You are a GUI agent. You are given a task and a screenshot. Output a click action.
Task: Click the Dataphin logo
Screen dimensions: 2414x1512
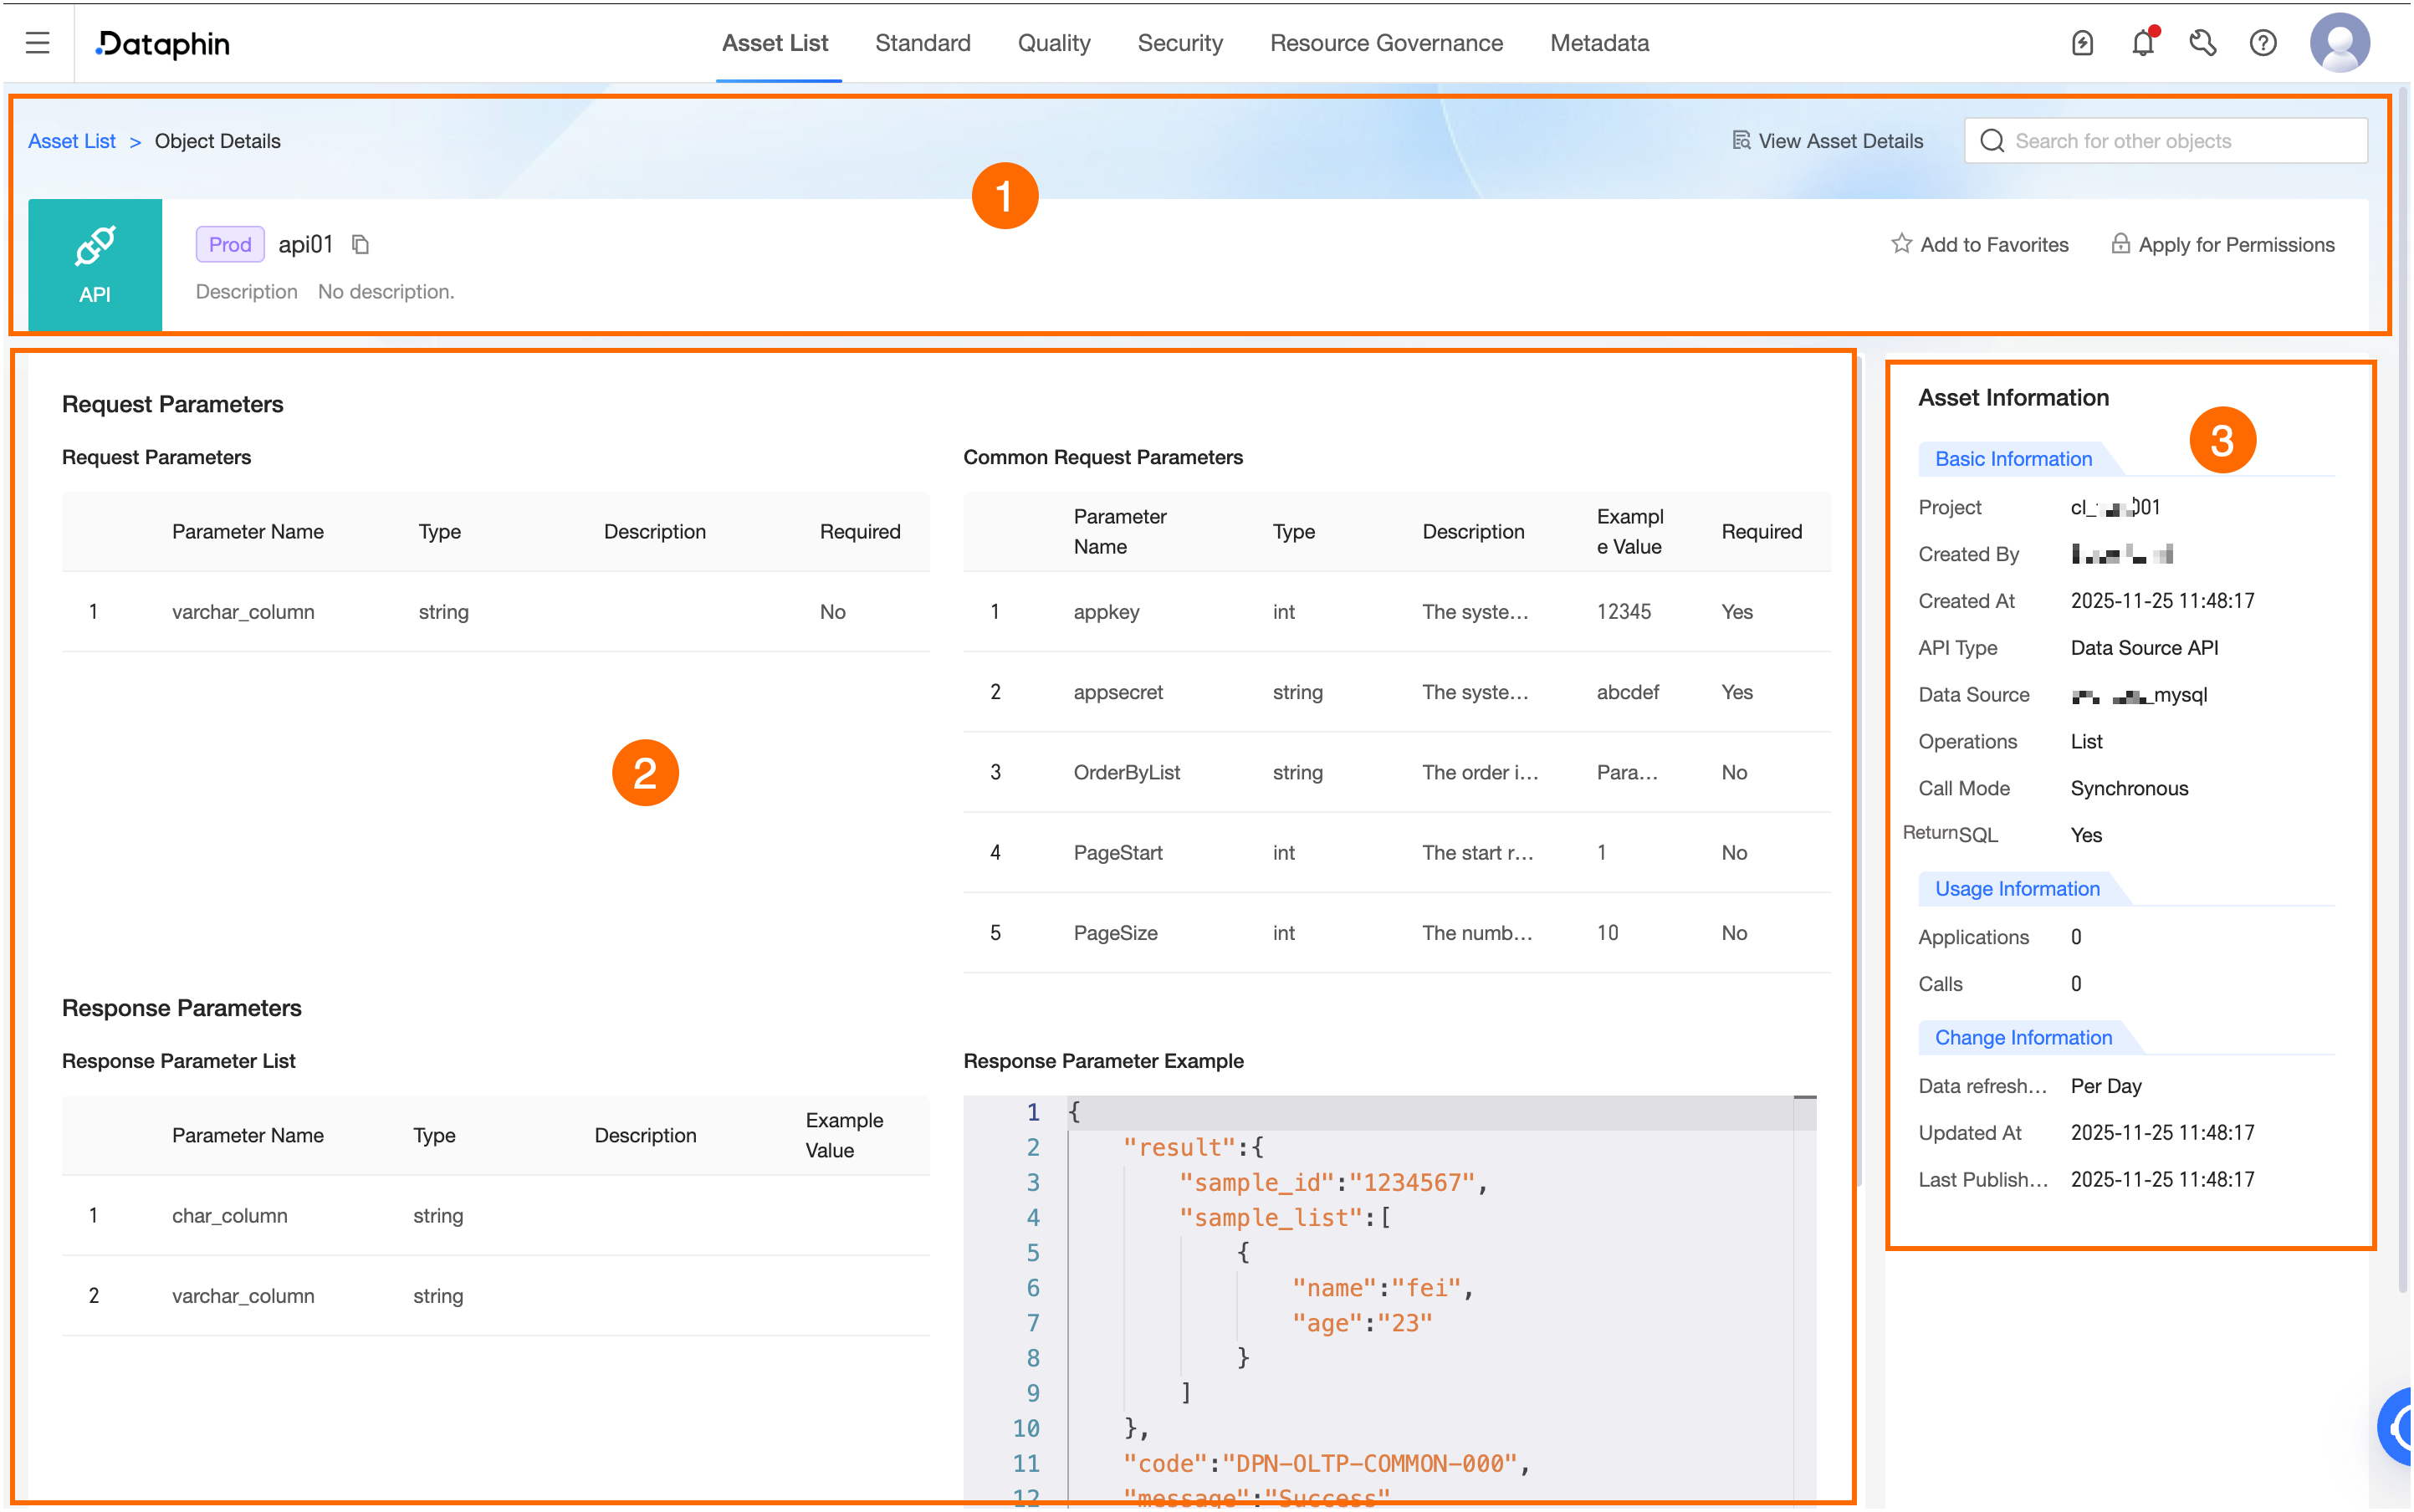(163, 44)
